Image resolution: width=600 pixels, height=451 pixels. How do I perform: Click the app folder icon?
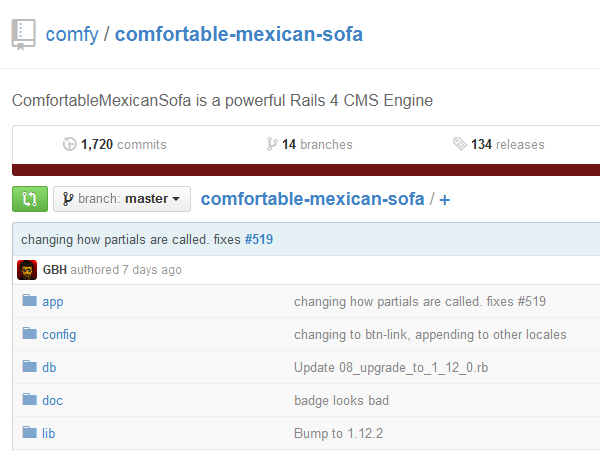pyautogui.click(x=29, y=301)
